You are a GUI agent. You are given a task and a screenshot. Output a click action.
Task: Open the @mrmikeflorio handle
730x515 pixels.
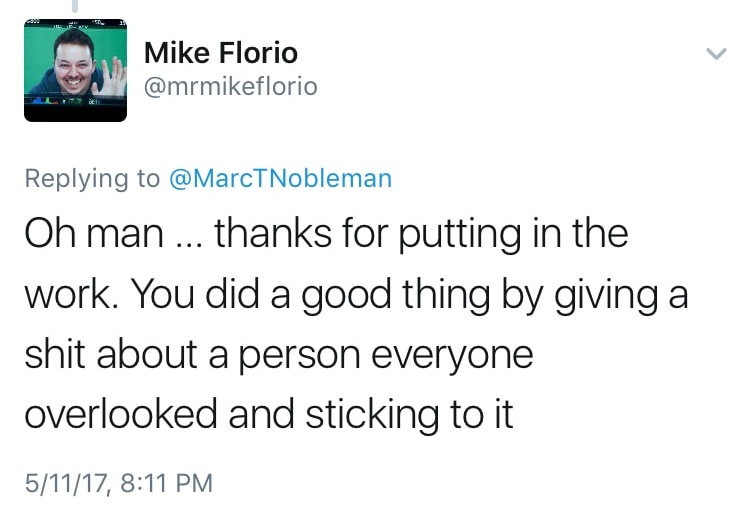(231, 86)
